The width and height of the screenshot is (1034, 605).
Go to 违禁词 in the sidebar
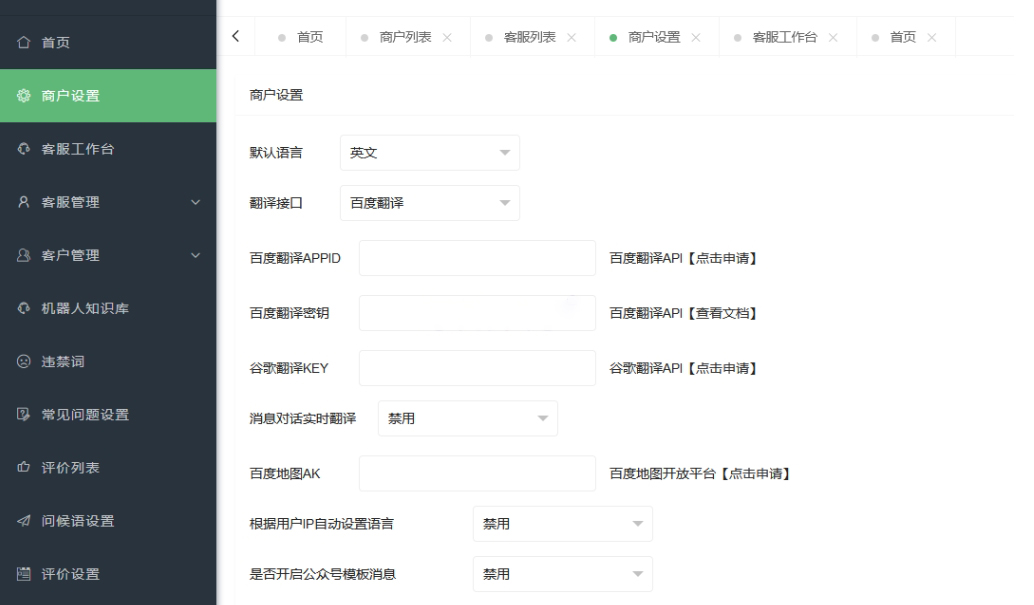point(108,362)
